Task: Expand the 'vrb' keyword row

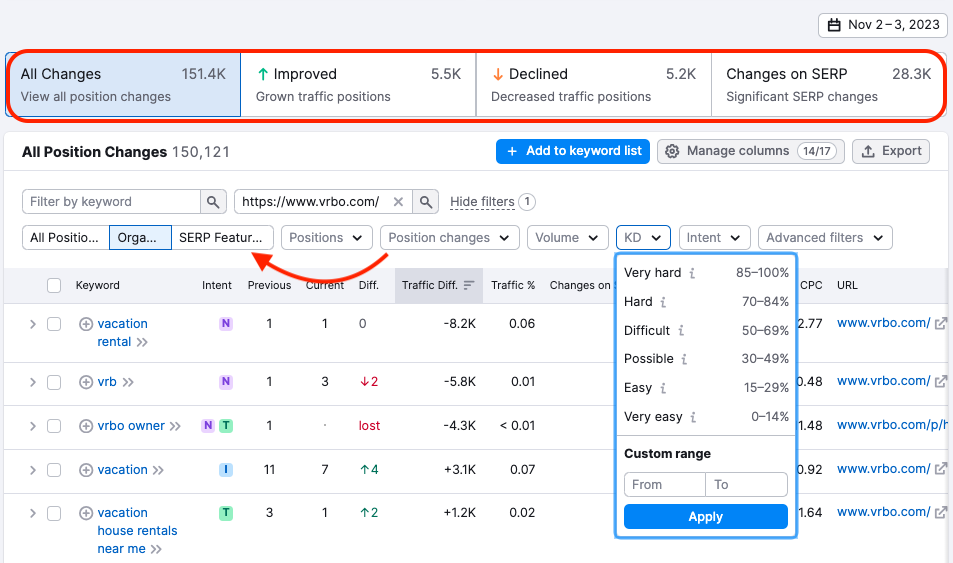Action: pos(32,382)
